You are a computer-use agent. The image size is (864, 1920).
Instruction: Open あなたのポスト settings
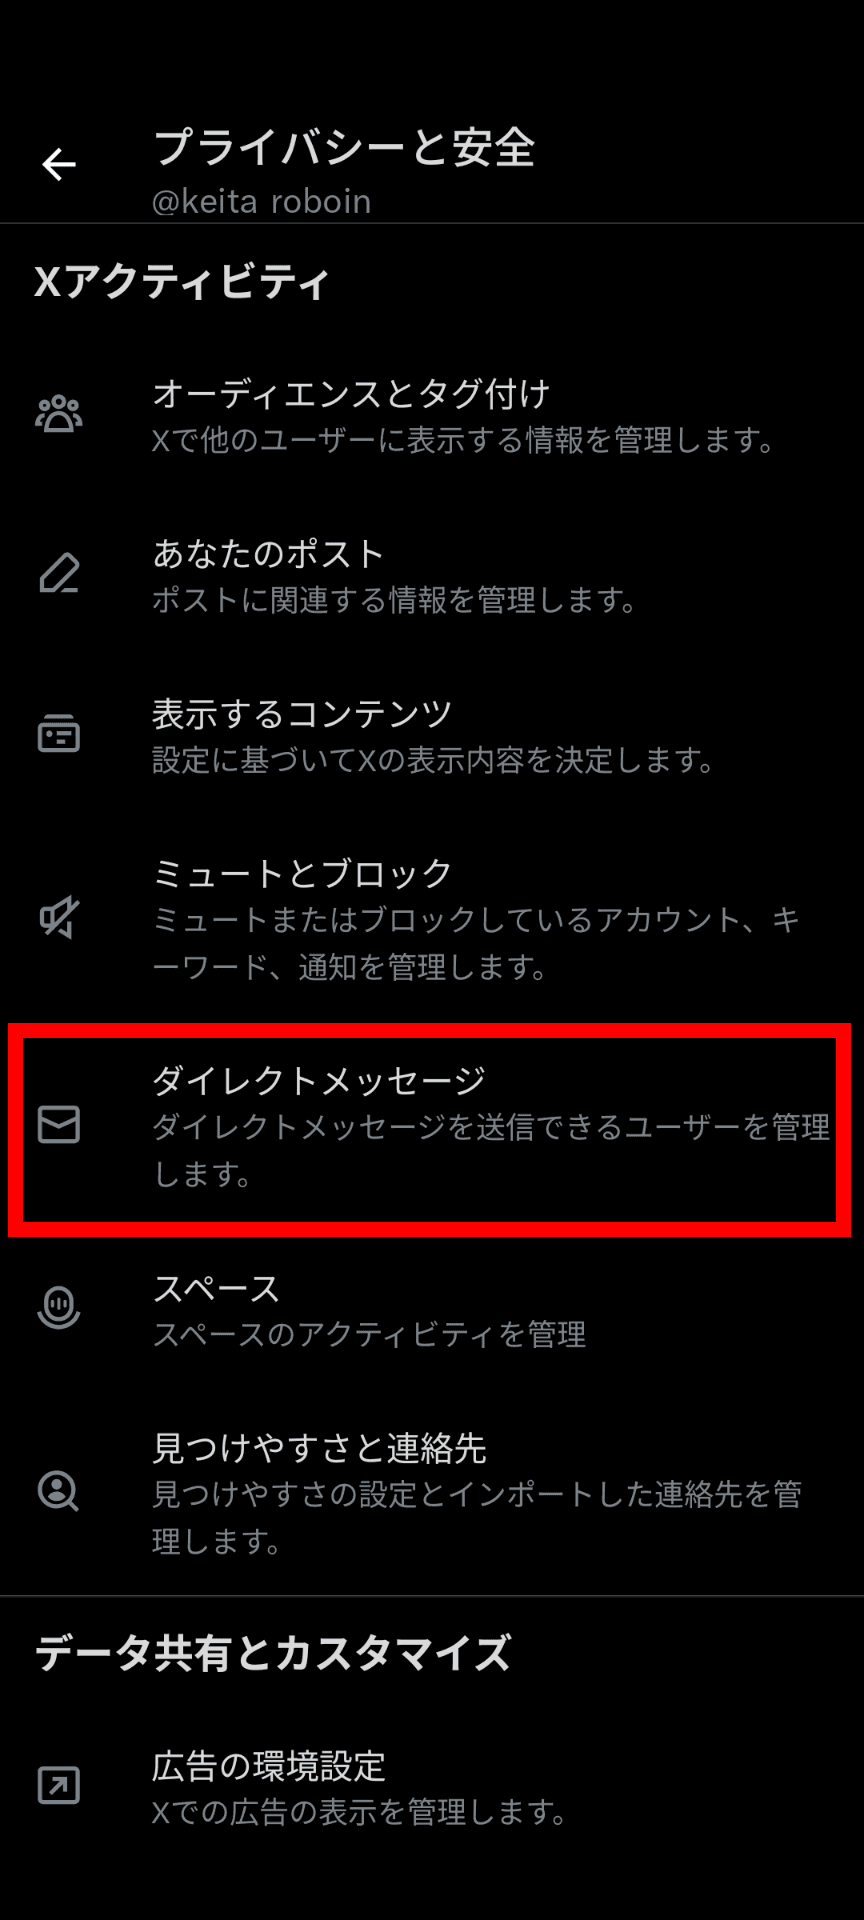click(x=432, y=574)
